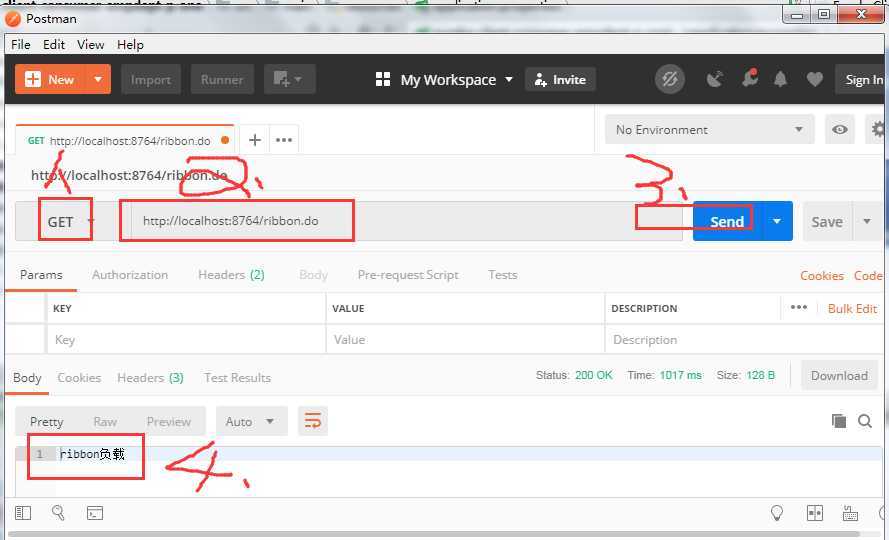
Task: Click the search response magnifier icon
Action: click(865, 420)
